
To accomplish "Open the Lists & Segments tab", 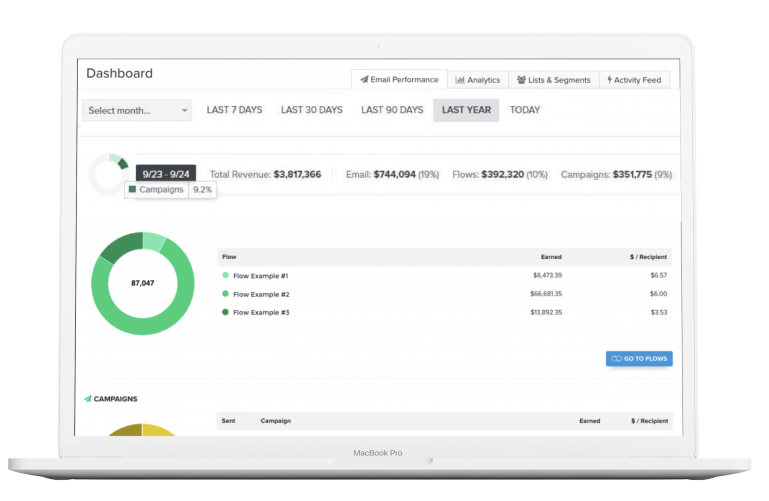I will click(554, 80).
